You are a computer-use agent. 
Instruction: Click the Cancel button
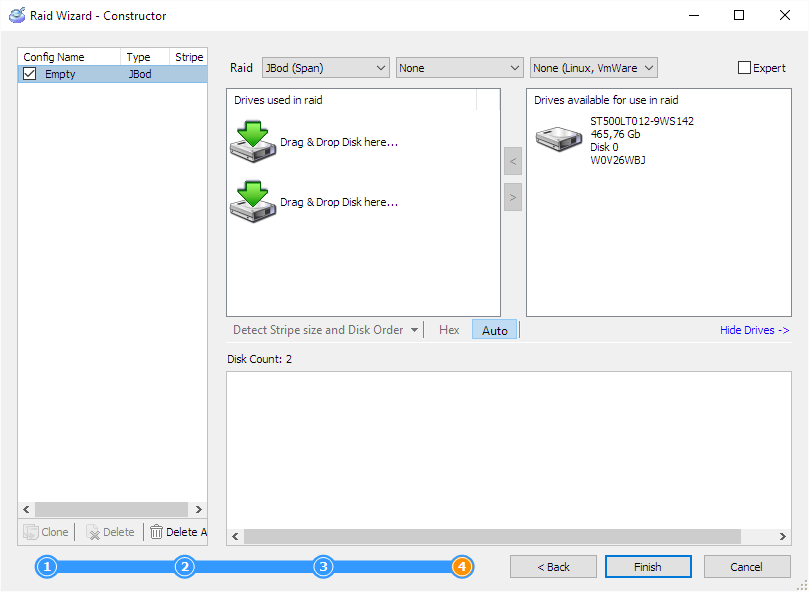click(x=747, y=567)
